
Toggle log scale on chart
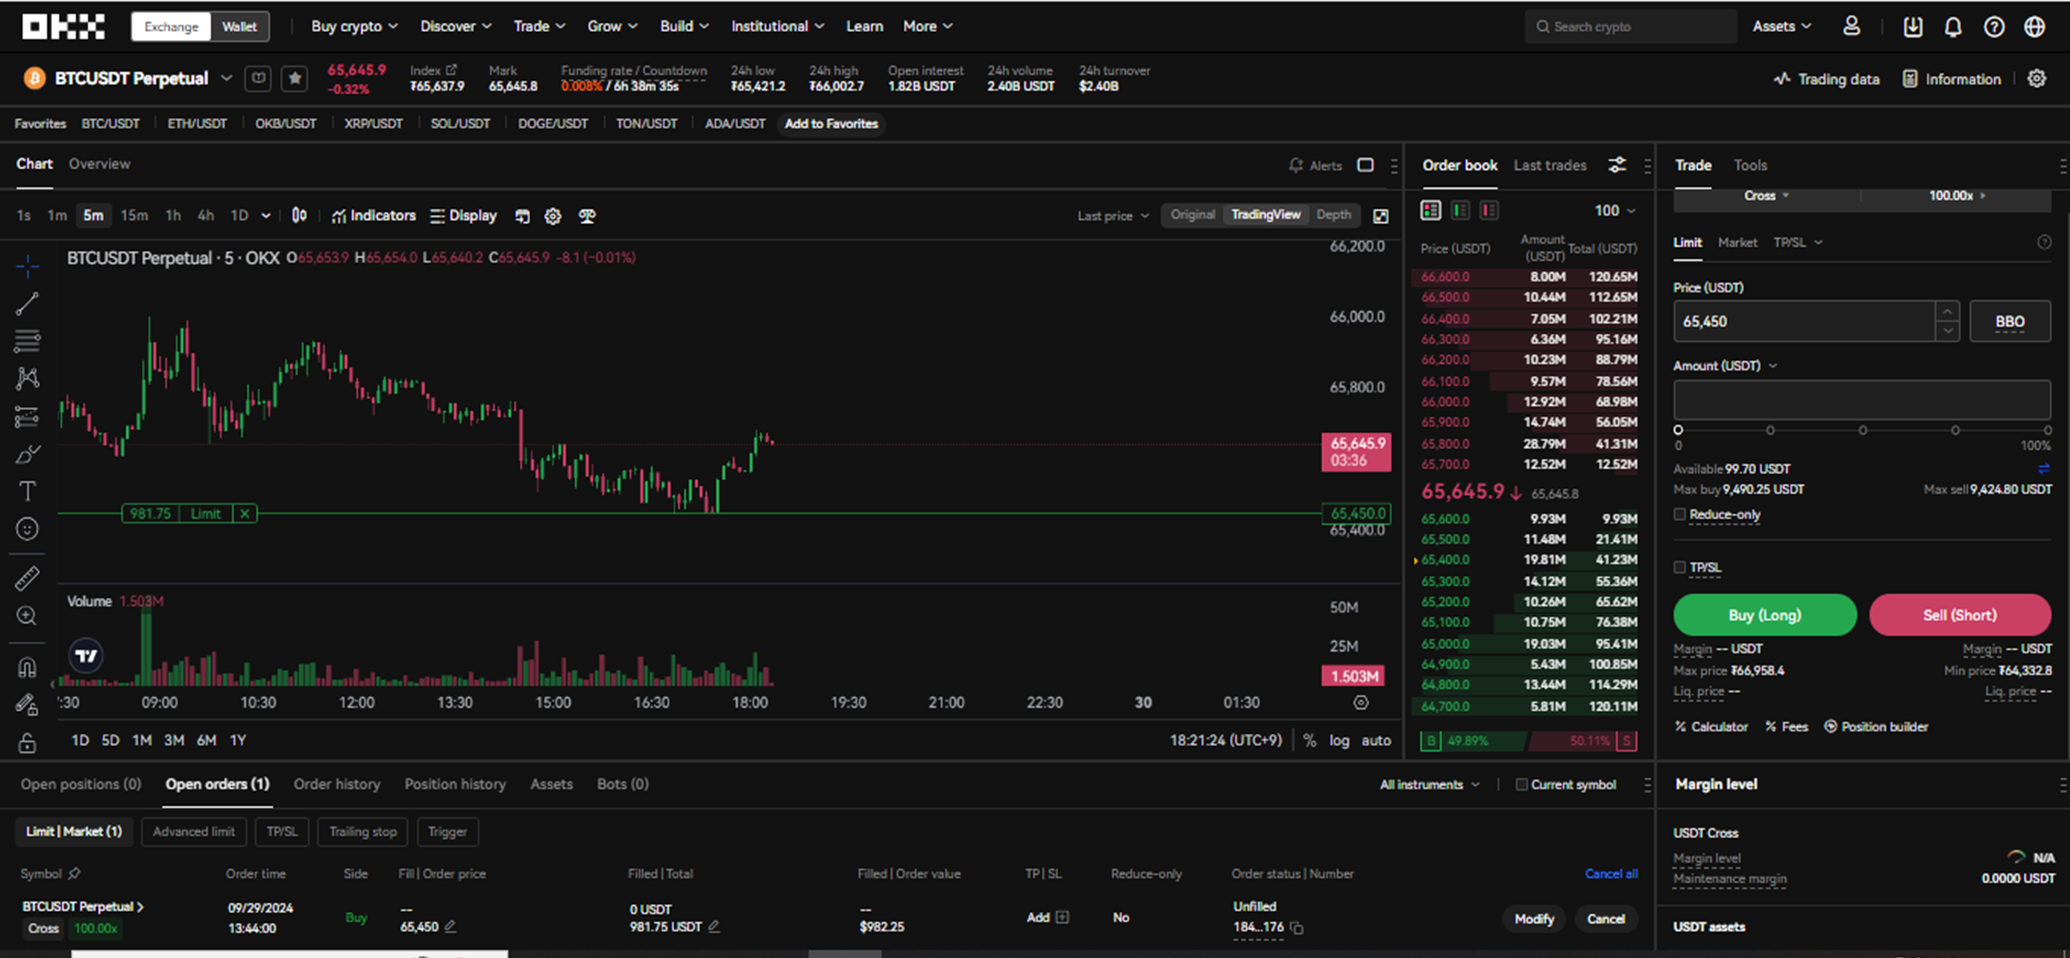pos(1339,741)
